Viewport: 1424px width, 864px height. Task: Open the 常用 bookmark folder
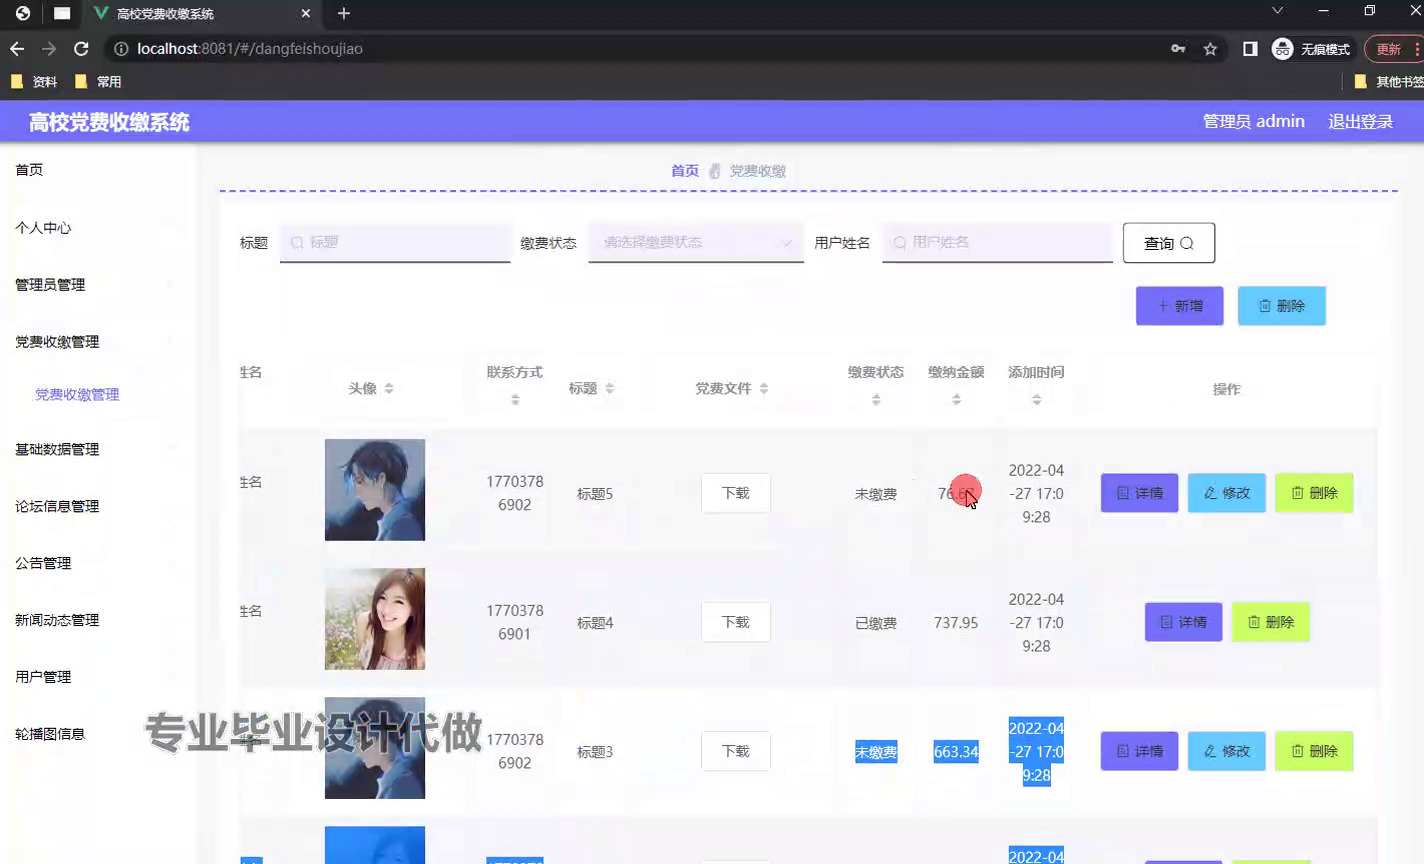(x=98, y=82)
